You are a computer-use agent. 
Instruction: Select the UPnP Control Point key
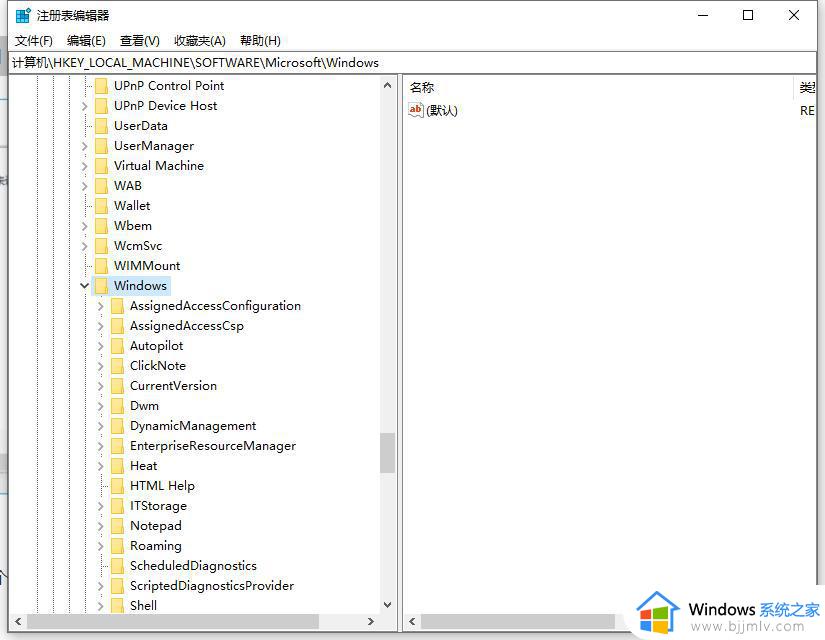click(169, 86)
